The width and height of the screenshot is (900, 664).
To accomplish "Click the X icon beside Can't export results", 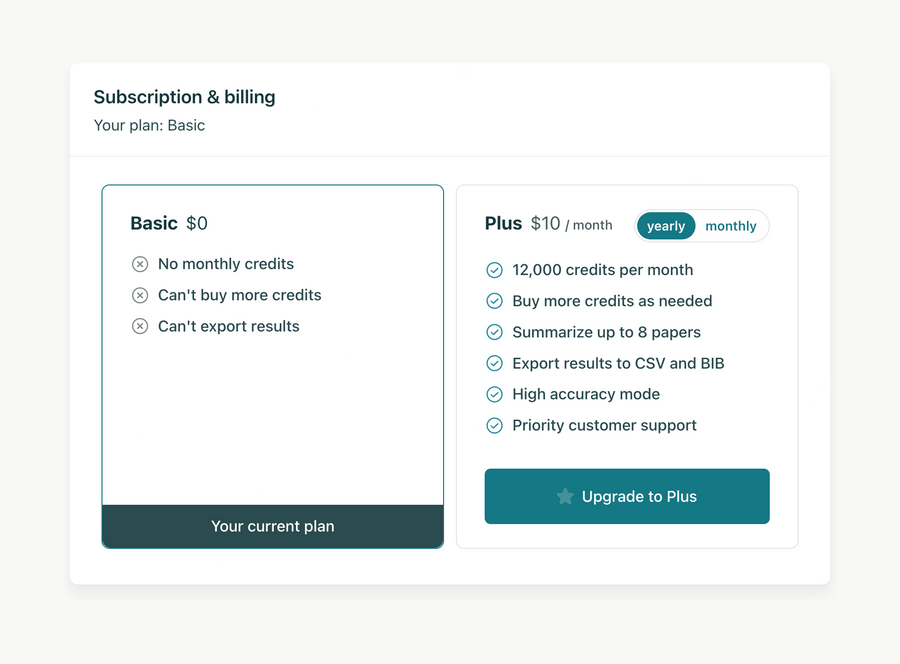I will [x=140, y=326].
